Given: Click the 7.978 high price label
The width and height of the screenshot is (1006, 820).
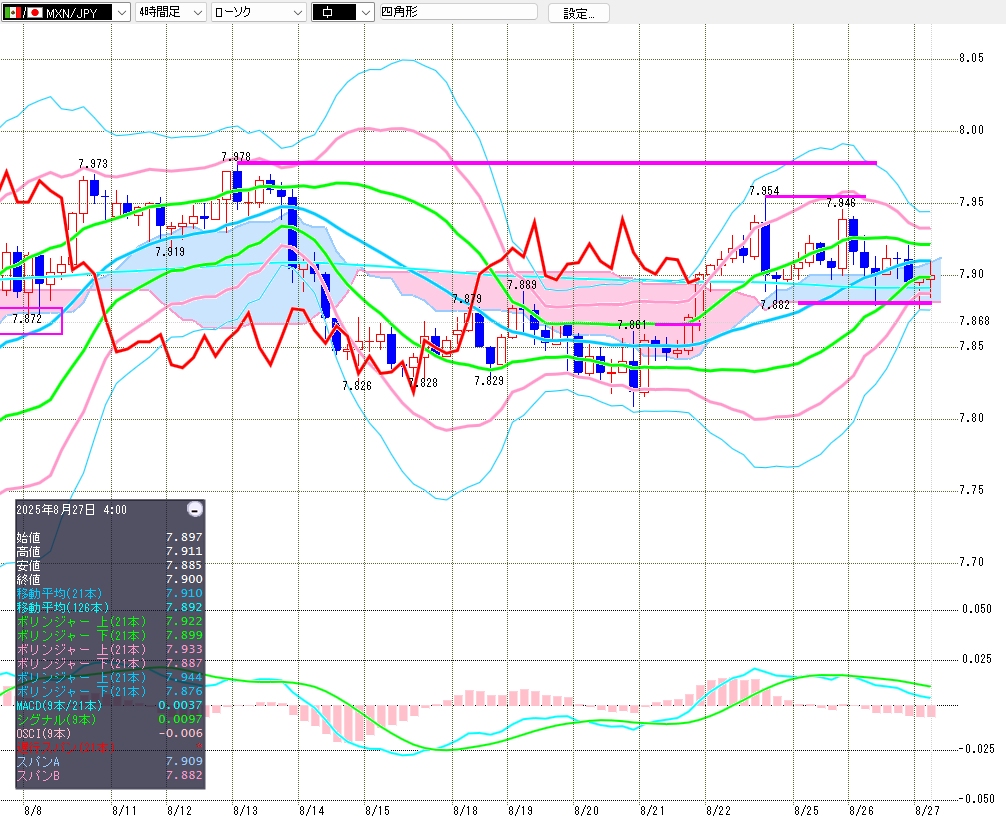Looking at the screenshot, I should coord(235,157).
